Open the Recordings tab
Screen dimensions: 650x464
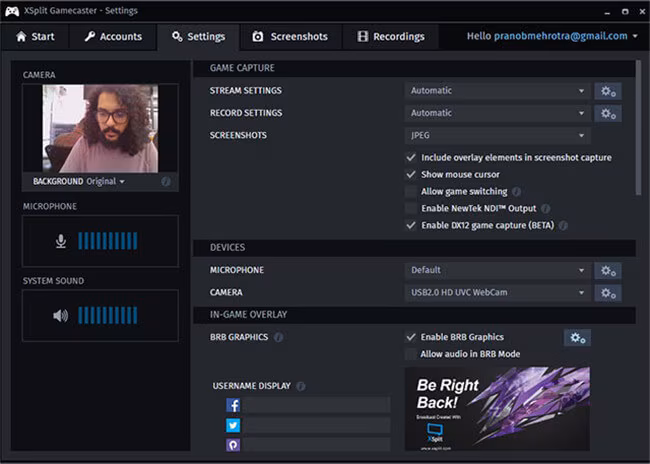[x=390, y=37]
